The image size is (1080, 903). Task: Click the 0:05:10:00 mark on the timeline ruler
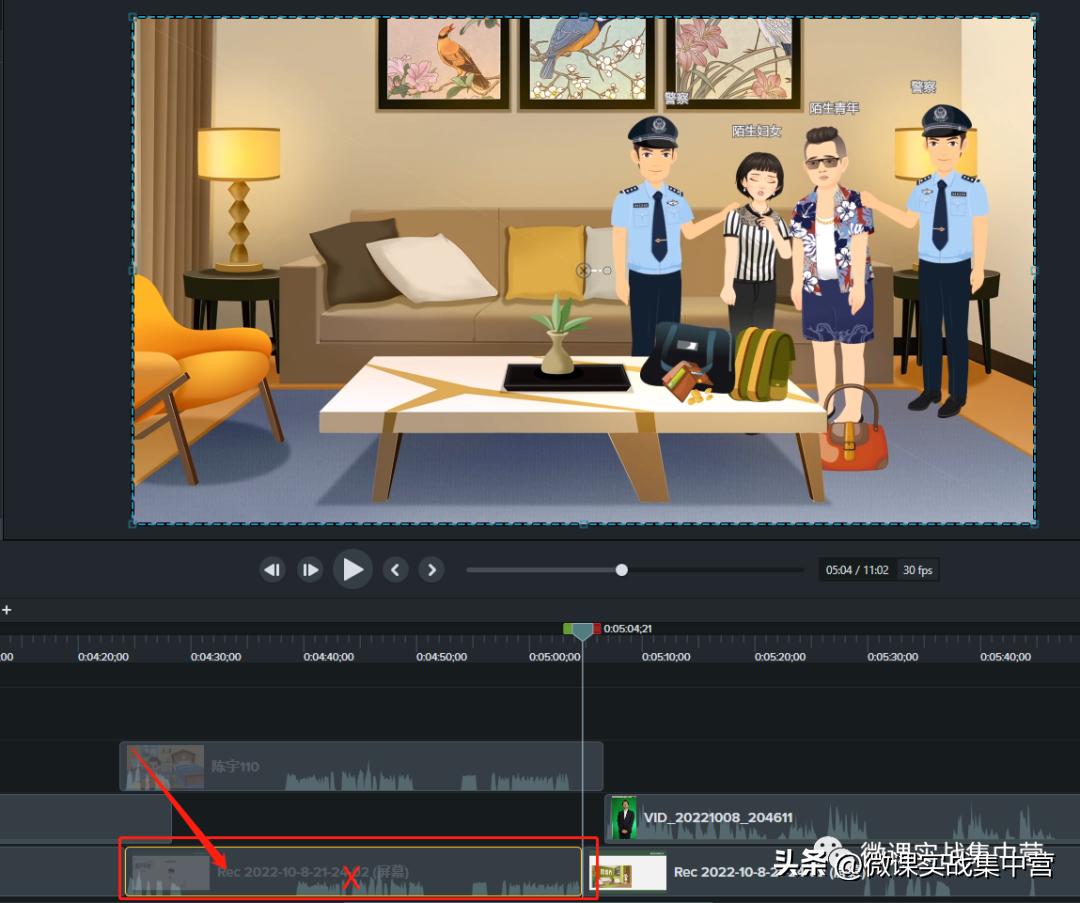point(665,657)
